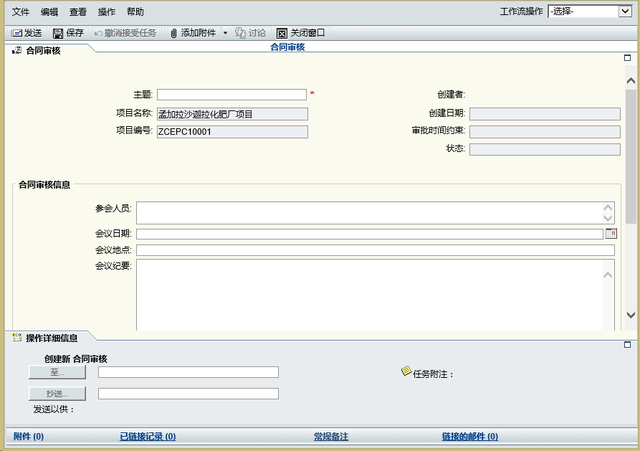Click the 保存 floppy disk icon
Screen dimensions: 640x451
tap(58, 33)
